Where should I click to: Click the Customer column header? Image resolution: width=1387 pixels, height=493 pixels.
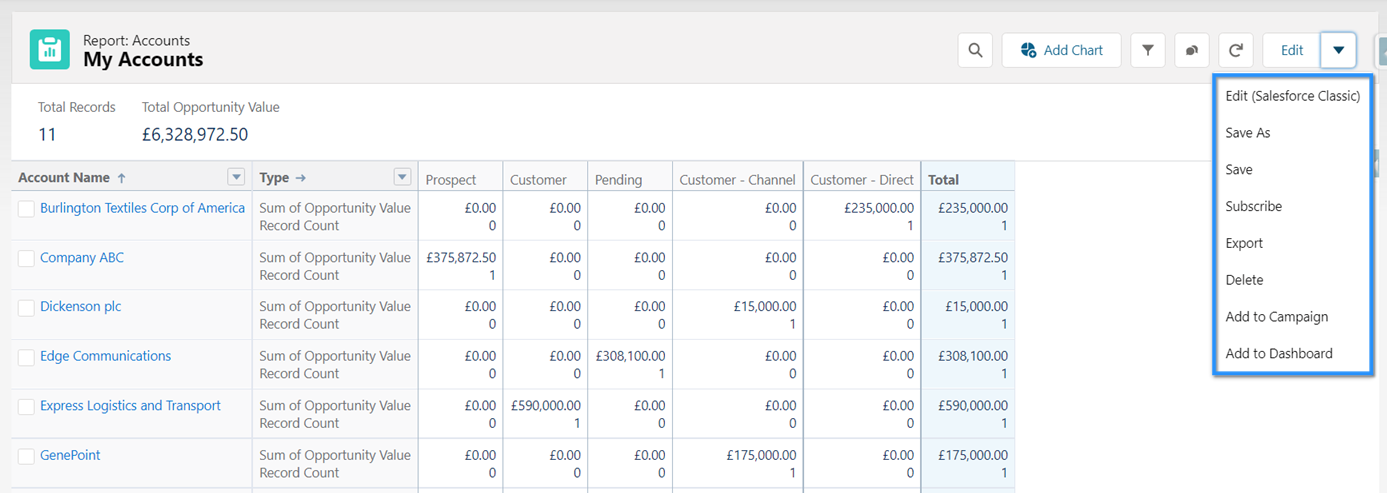538,180
